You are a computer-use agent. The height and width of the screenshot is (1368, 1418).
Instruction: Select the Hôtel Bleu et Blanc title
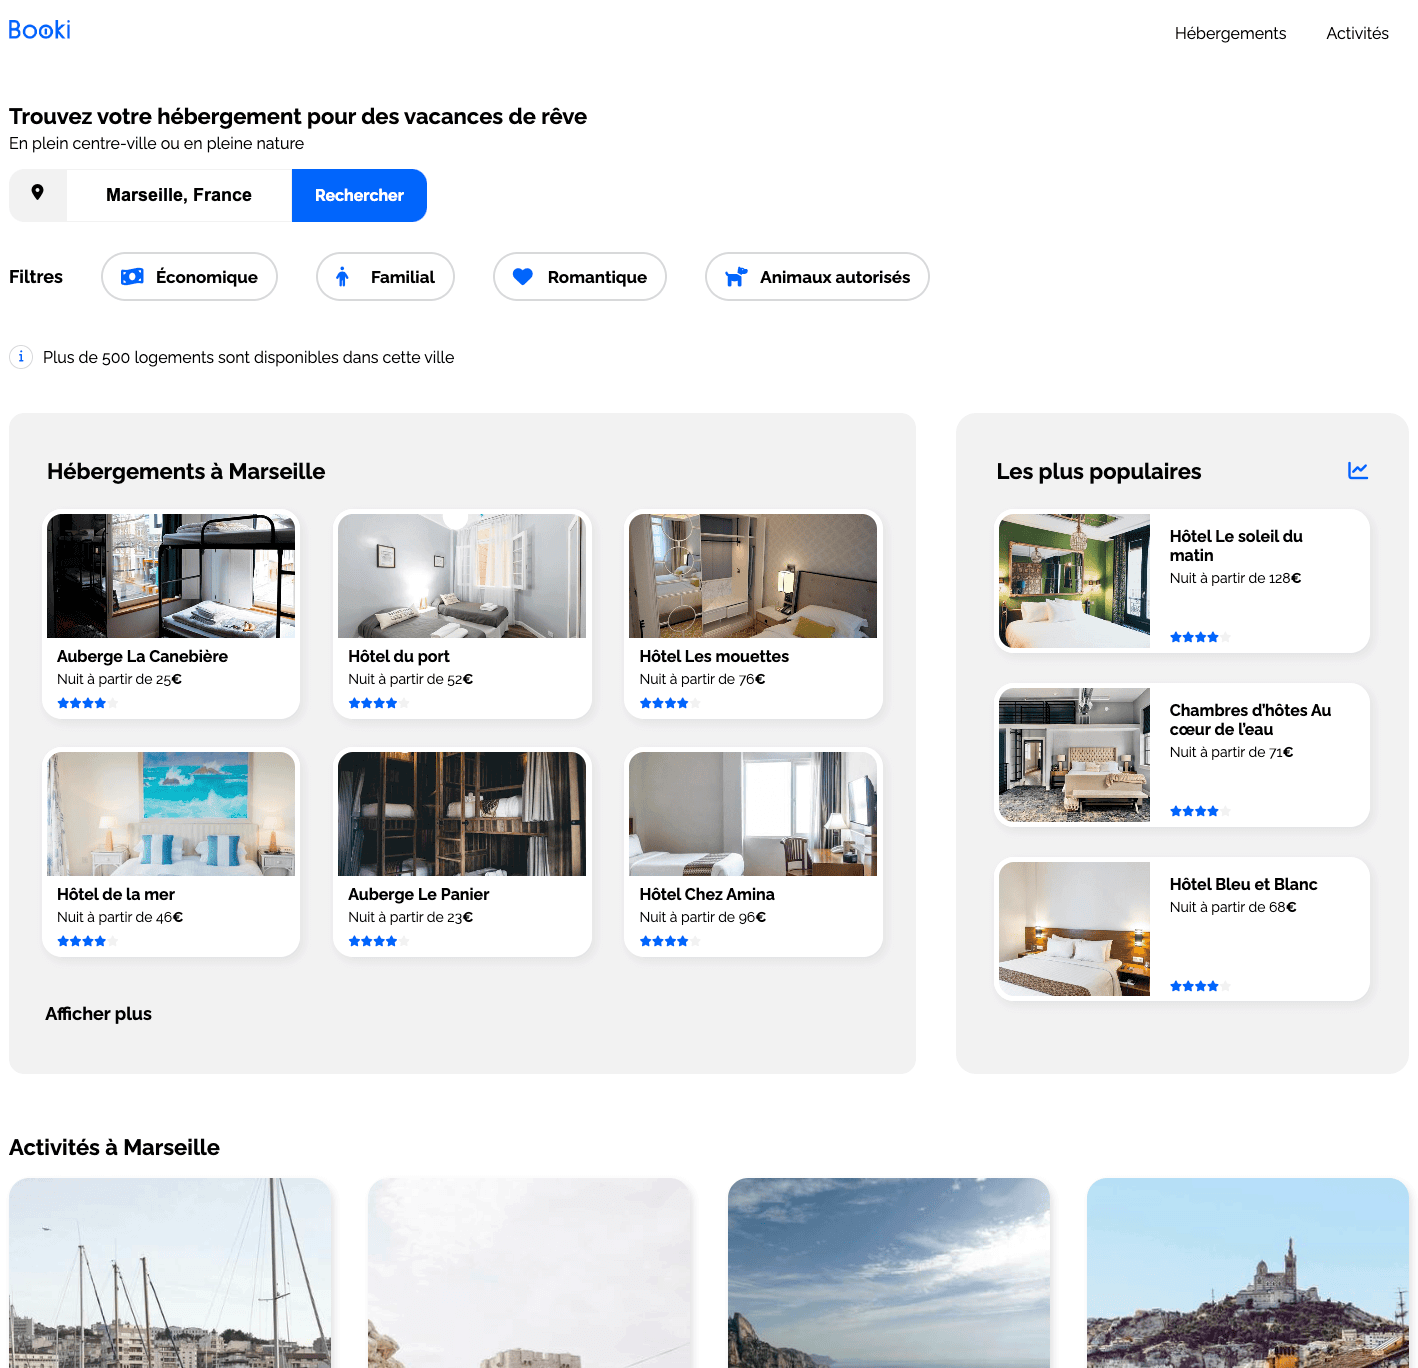pyautogui.click(x=1243, y=884)
